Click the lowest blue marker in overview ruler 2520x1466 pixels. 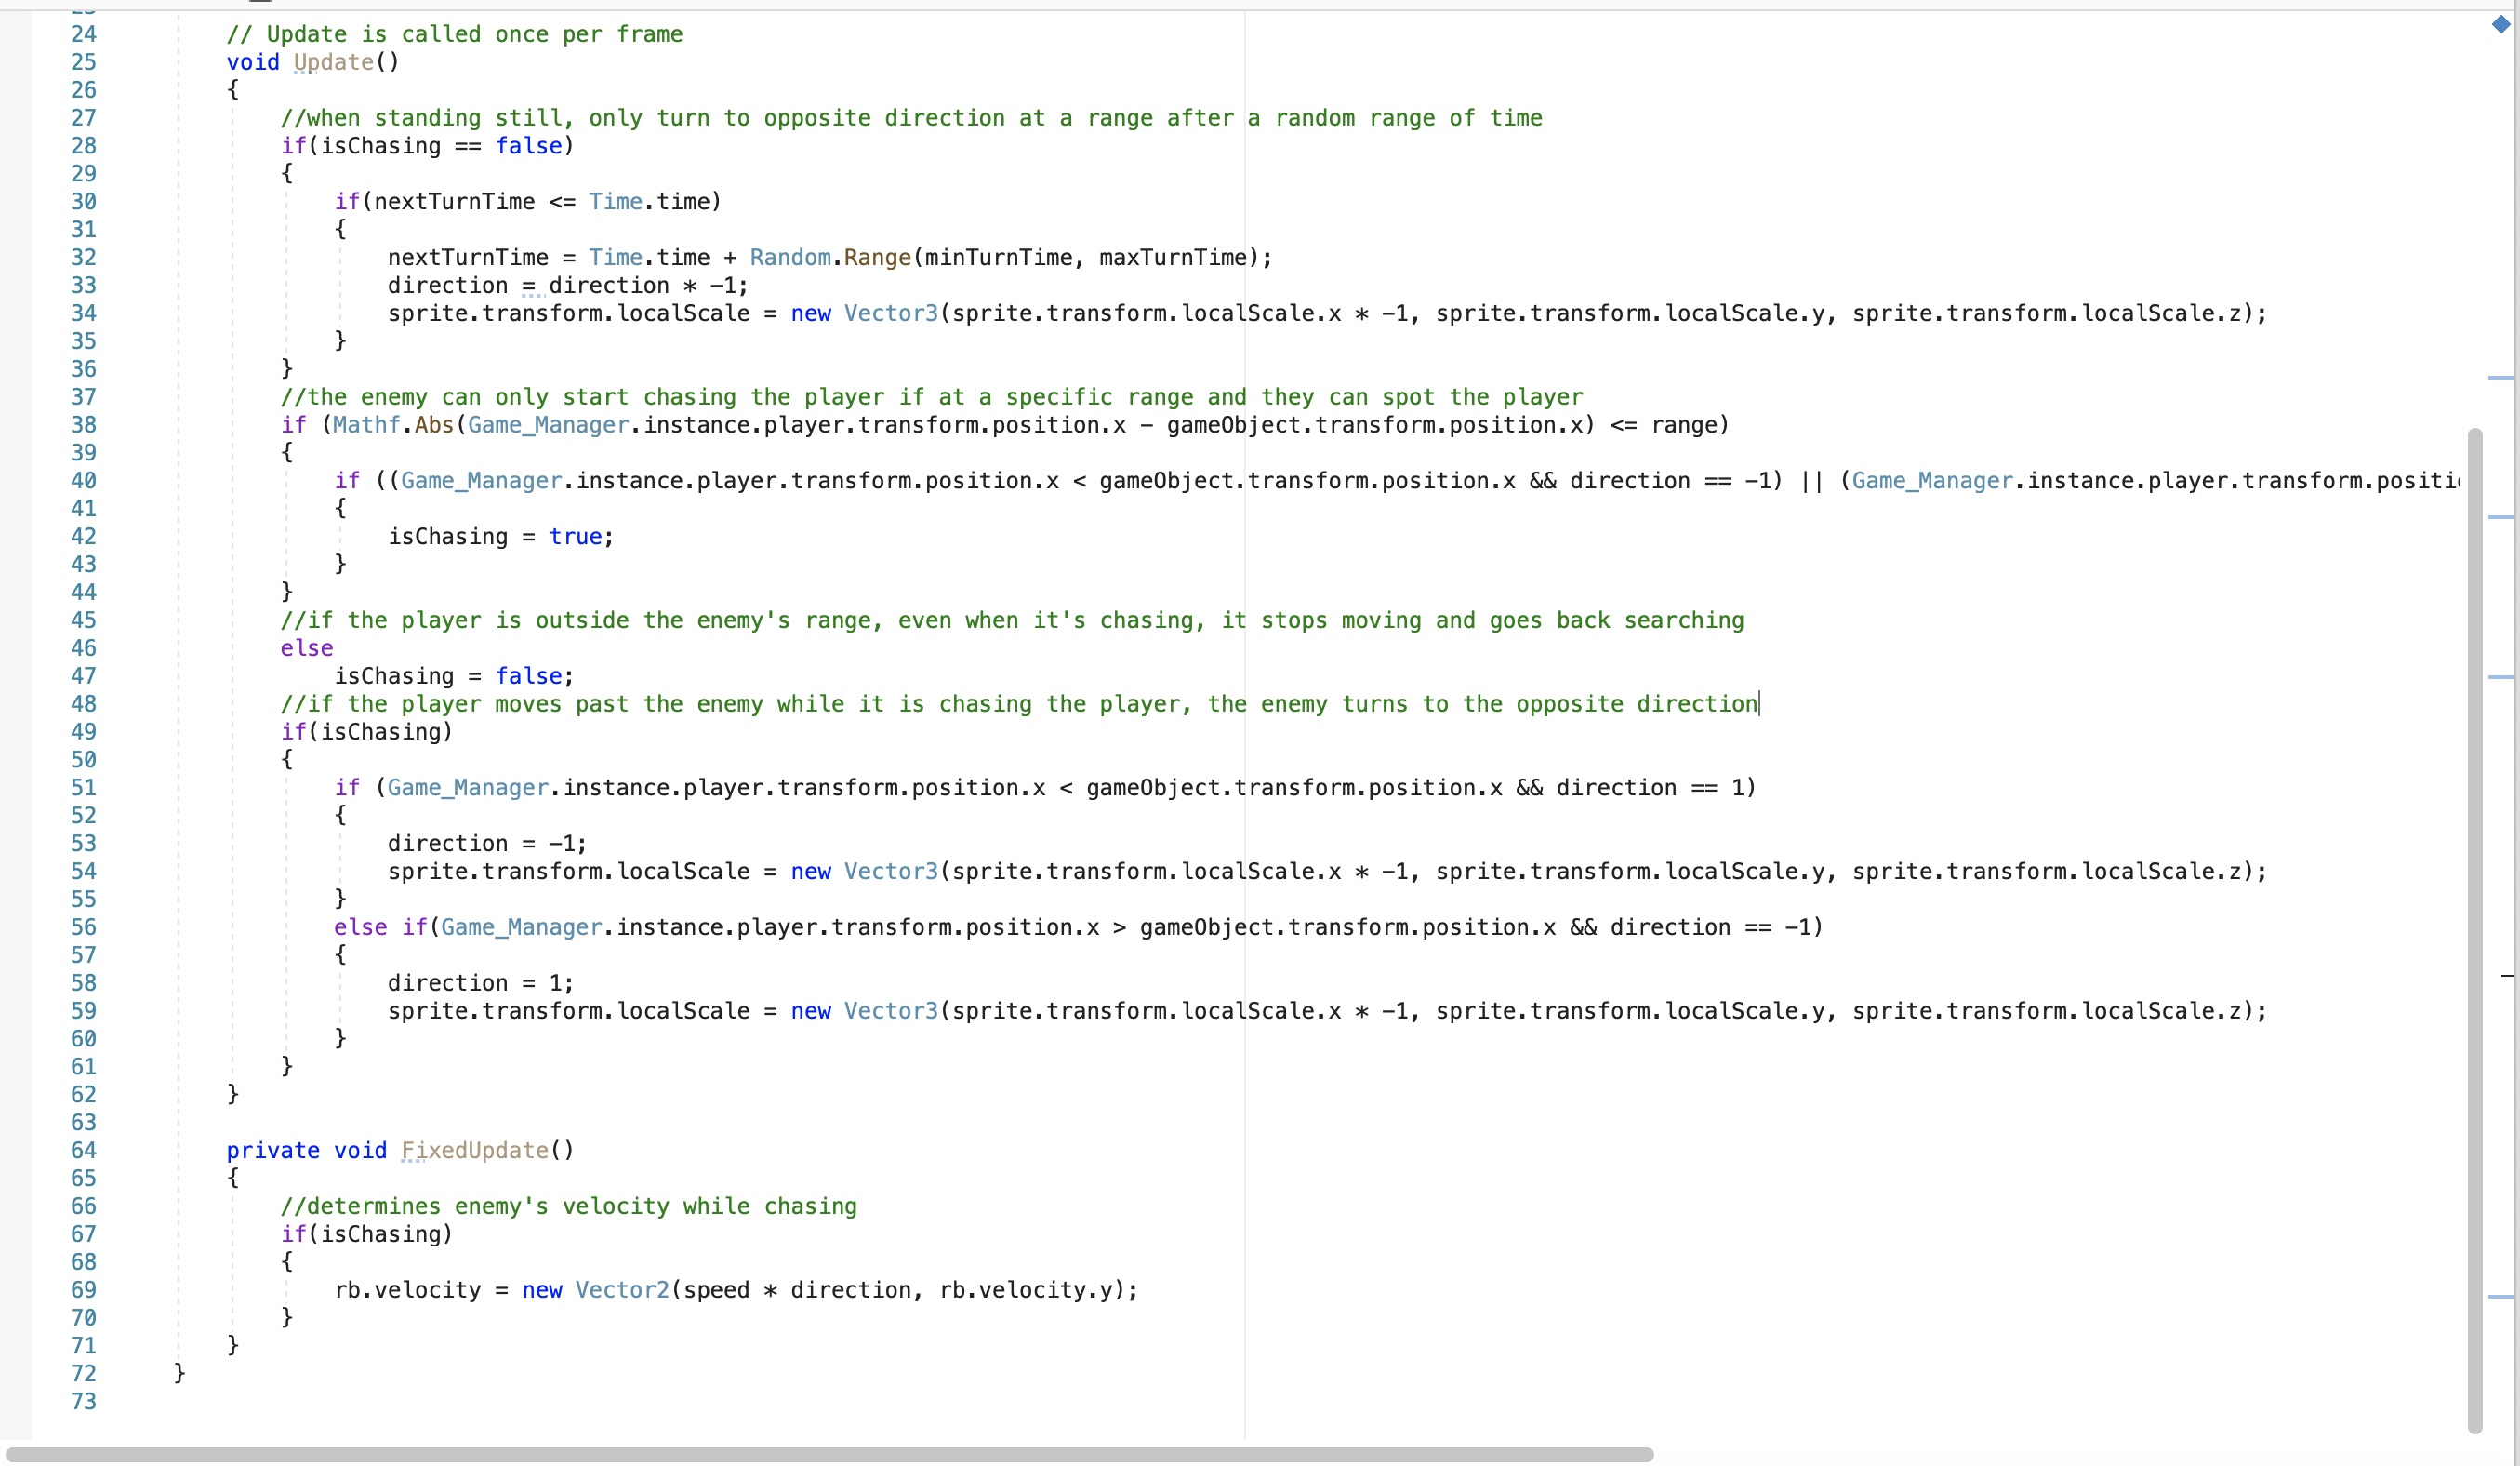2500,1297
